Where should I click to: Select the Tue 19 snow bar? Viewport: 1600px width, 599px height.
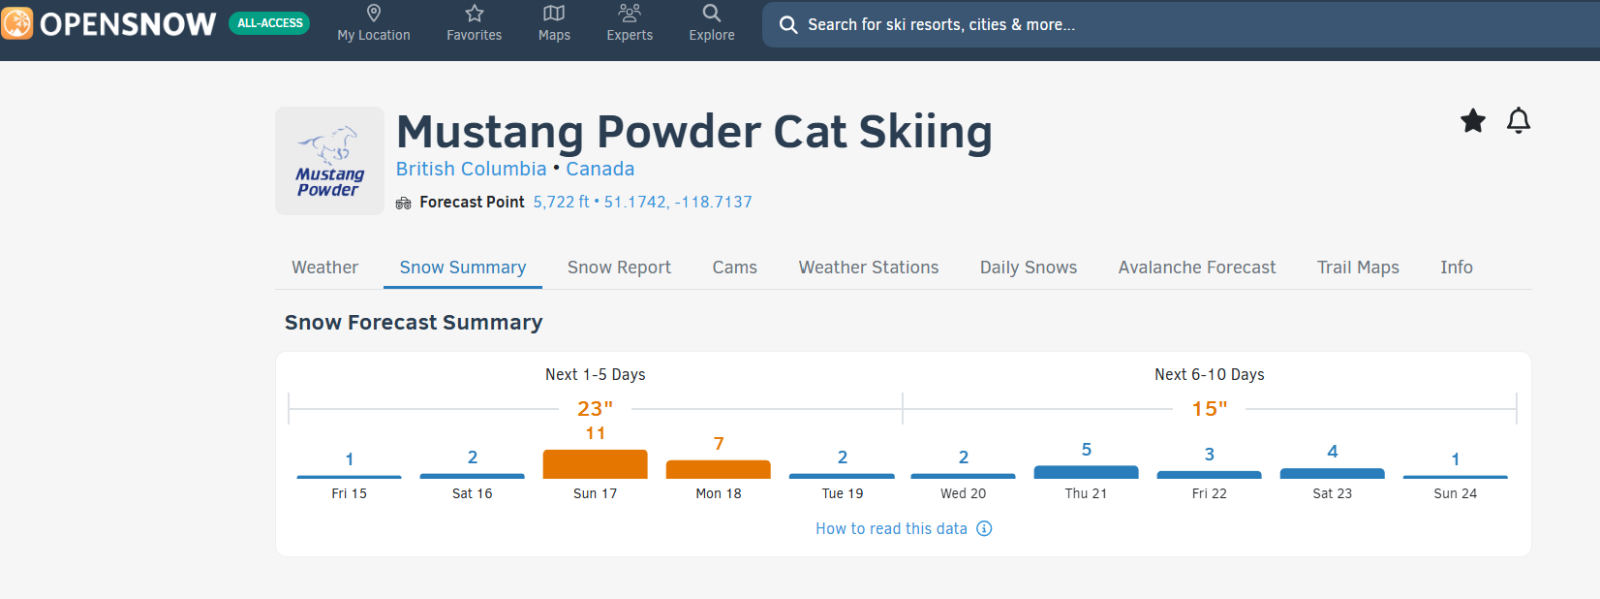tap(842, 476)
